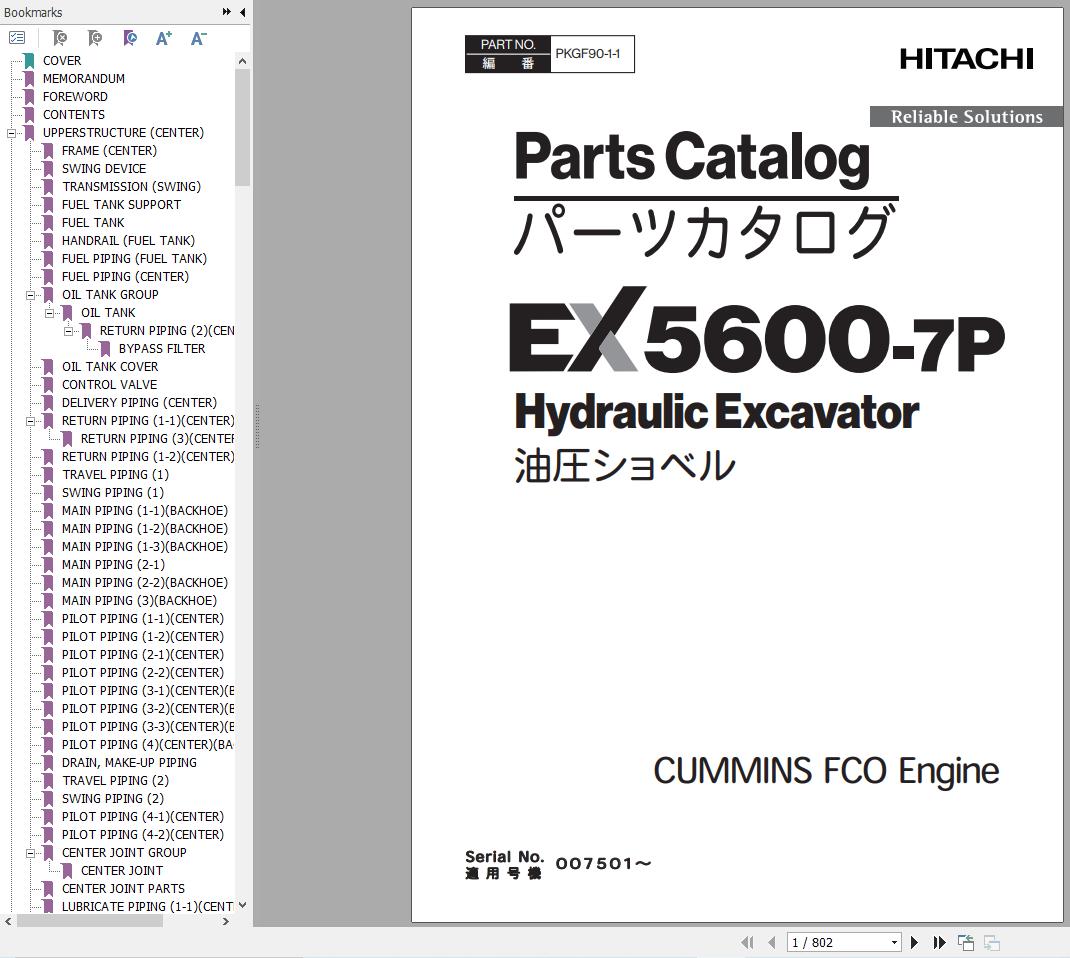Jump to last page button
This screenshot has width=1070, height=958.
pyautogui.click(x=940, y=942)
